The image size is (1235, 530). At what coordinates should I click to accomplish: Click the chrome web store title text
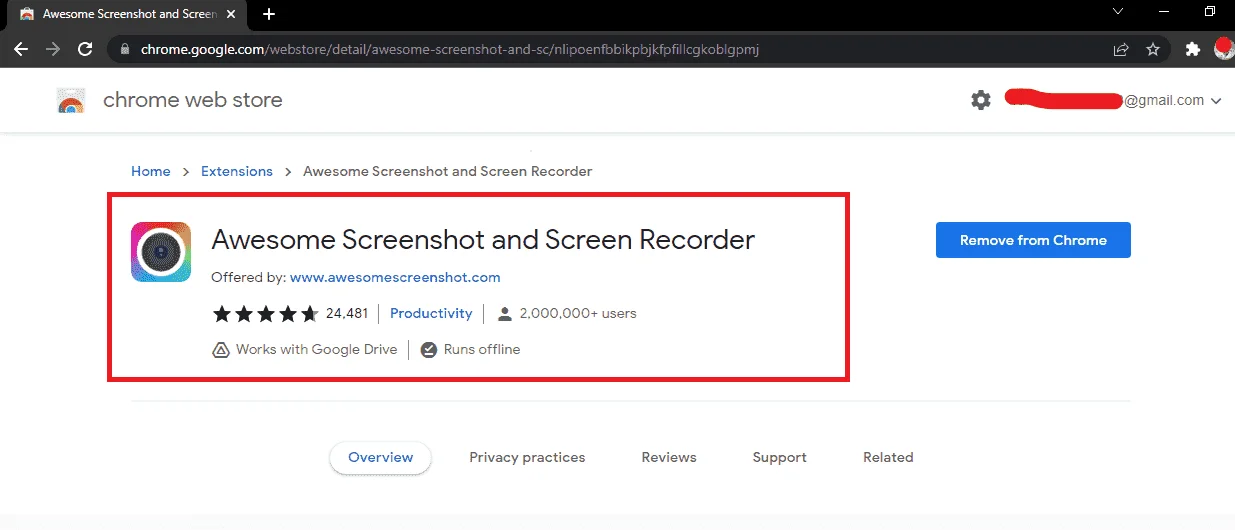pos(193,100)
